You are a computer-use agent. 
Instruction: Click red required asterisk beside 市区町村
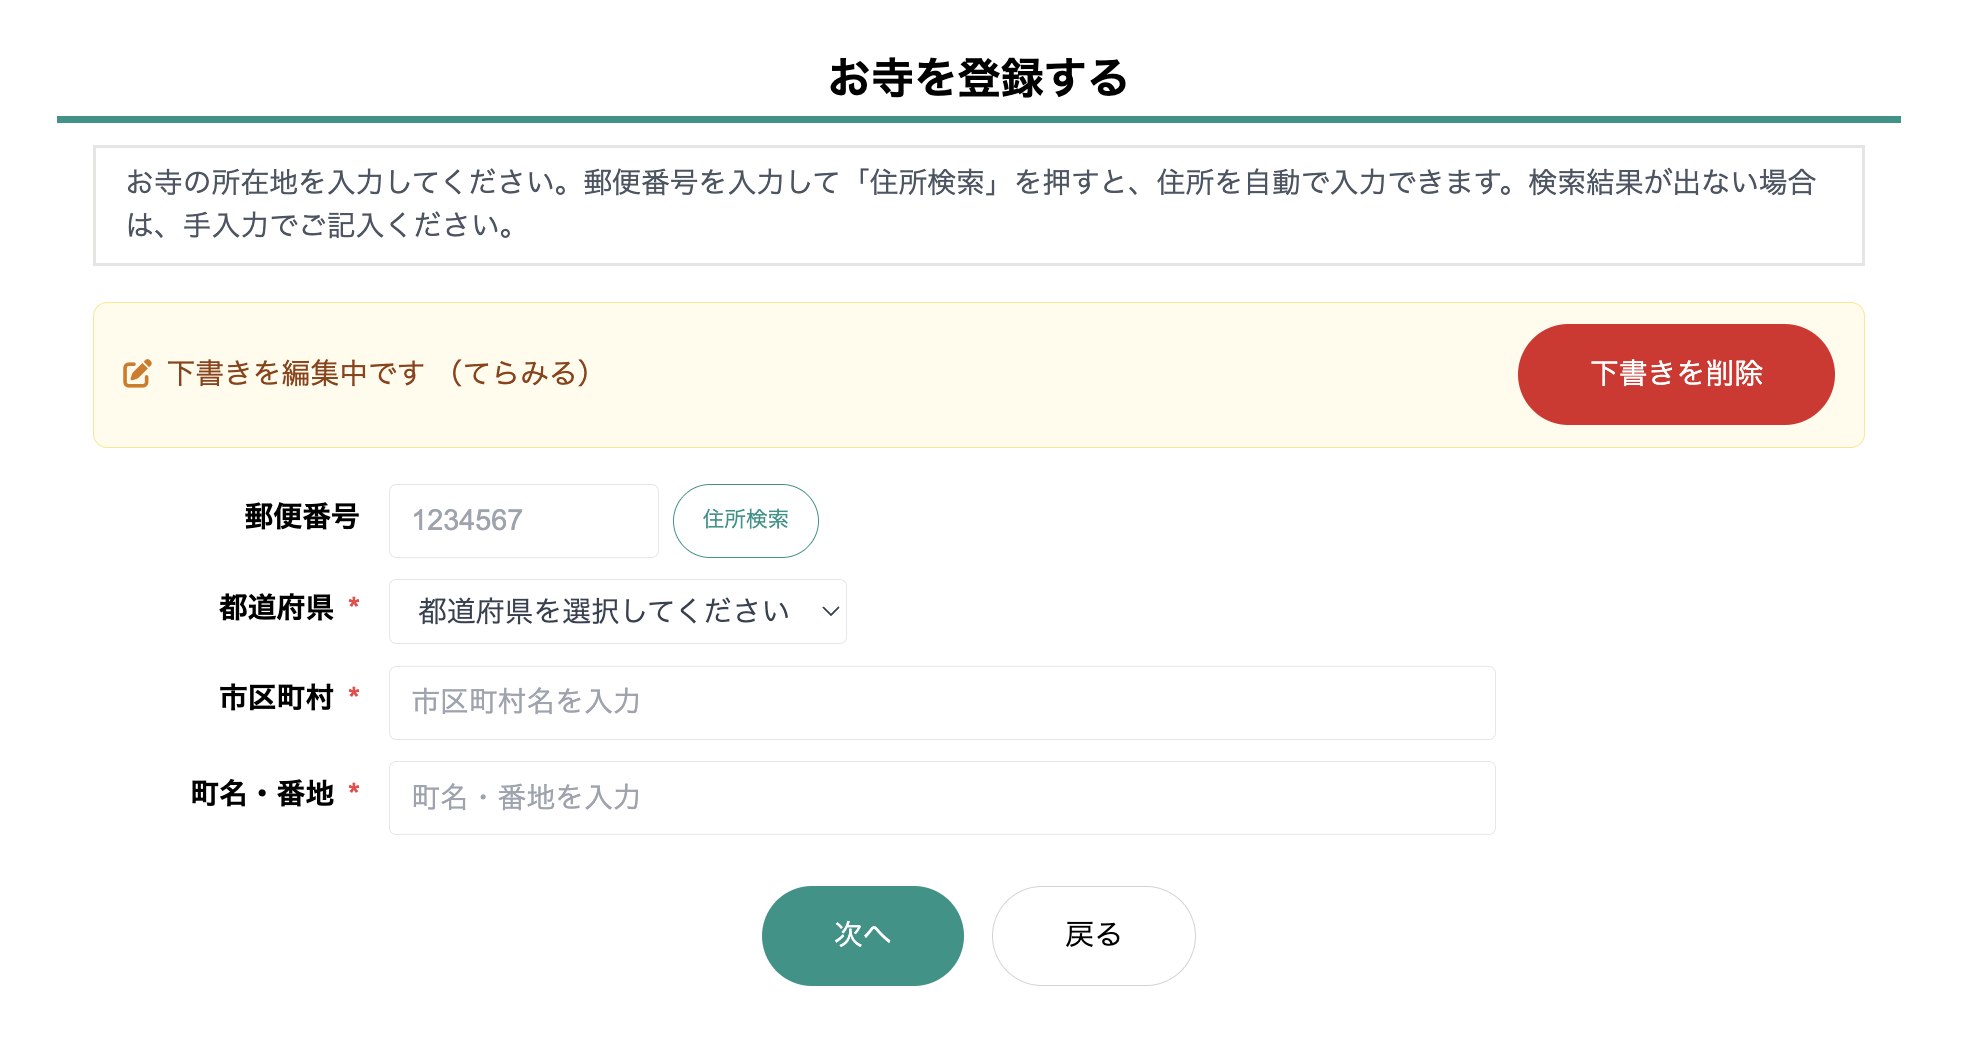[354, 694]
